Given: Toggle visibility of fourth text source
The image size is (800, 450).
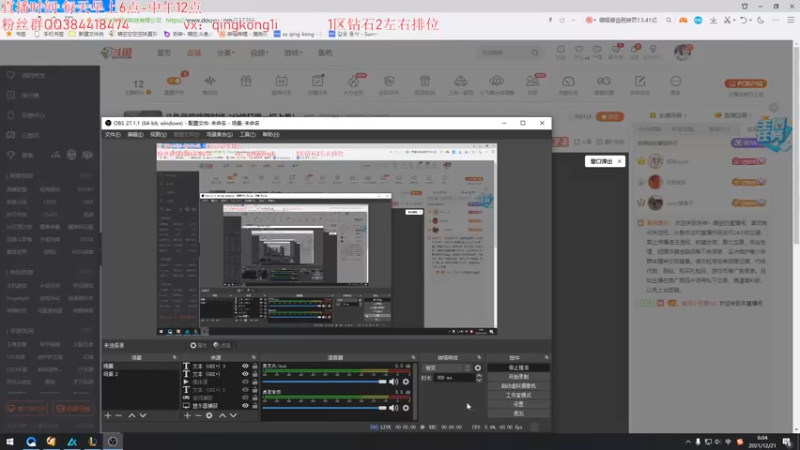Looking at the screenshot, I should (245, 390).
